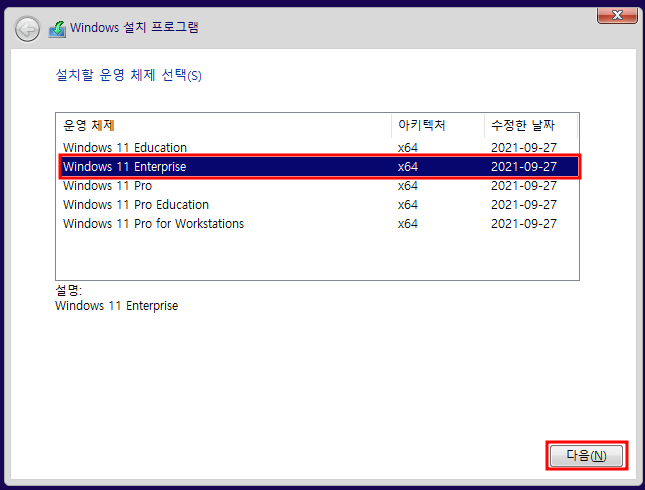The width and height of the screenshot is (645, 490).
Task: Click the 설명: label
Action: click(x=69, y=290)
